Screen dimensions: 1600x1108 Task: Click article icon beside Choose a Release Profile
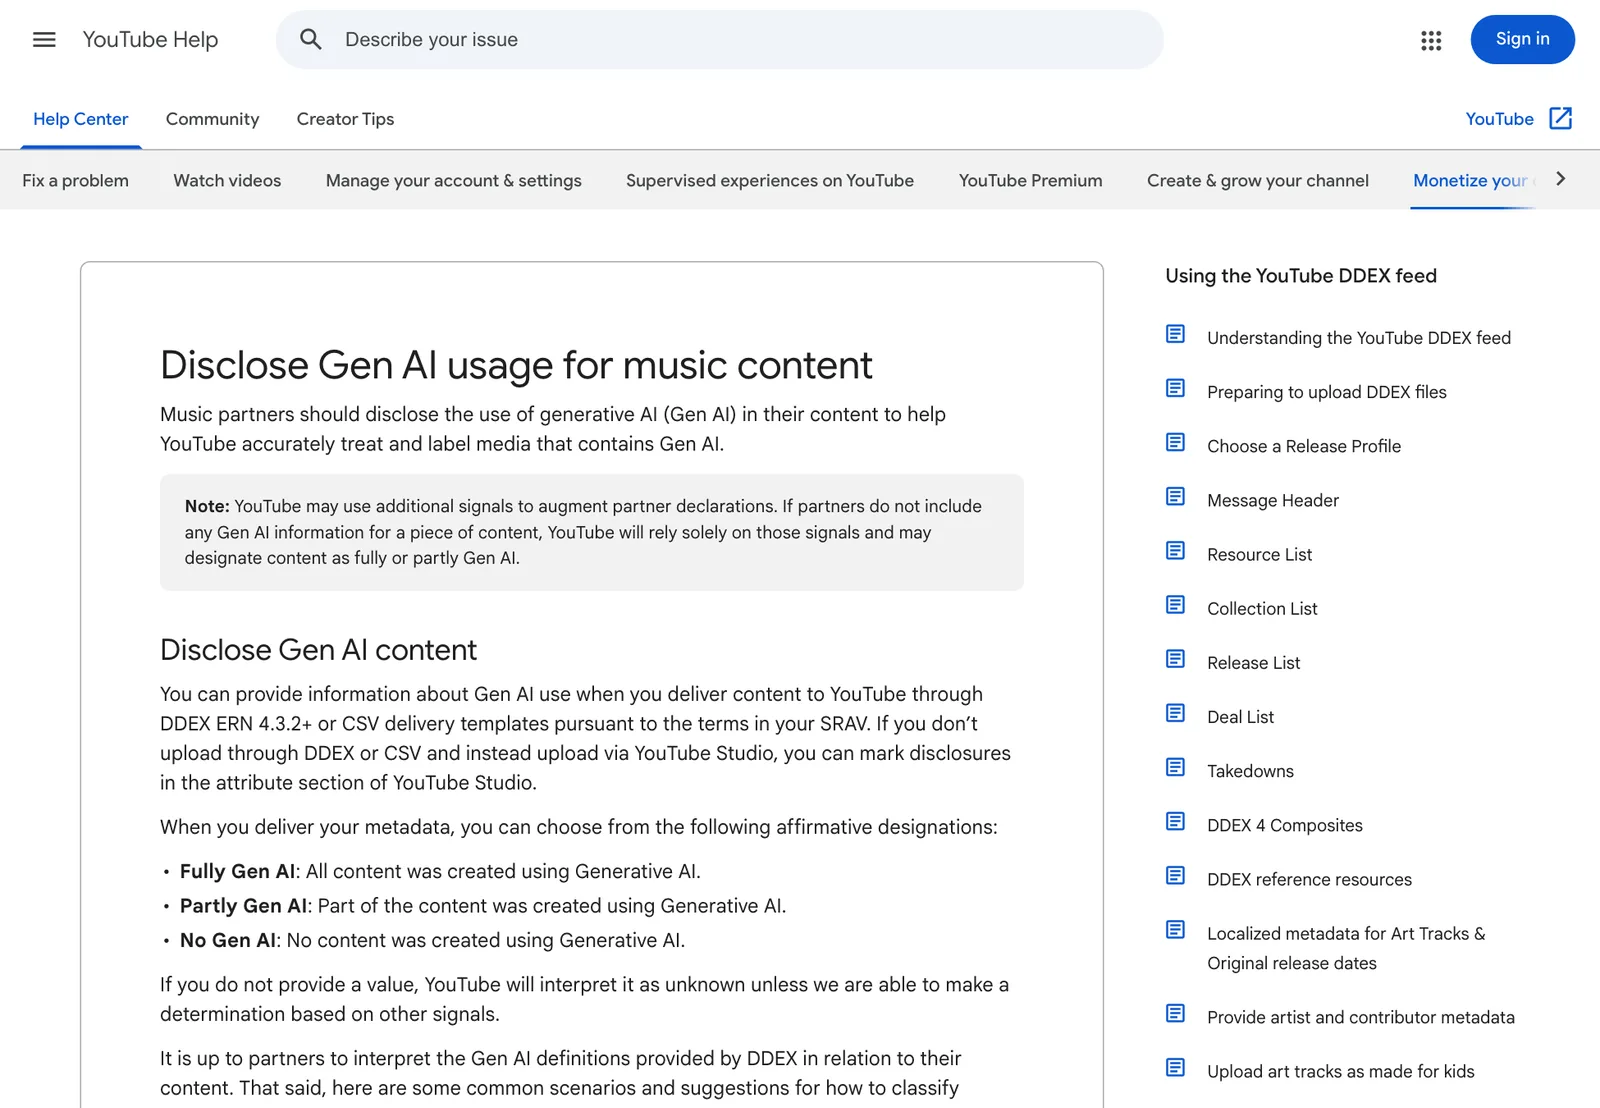(x=1175, y=442)
